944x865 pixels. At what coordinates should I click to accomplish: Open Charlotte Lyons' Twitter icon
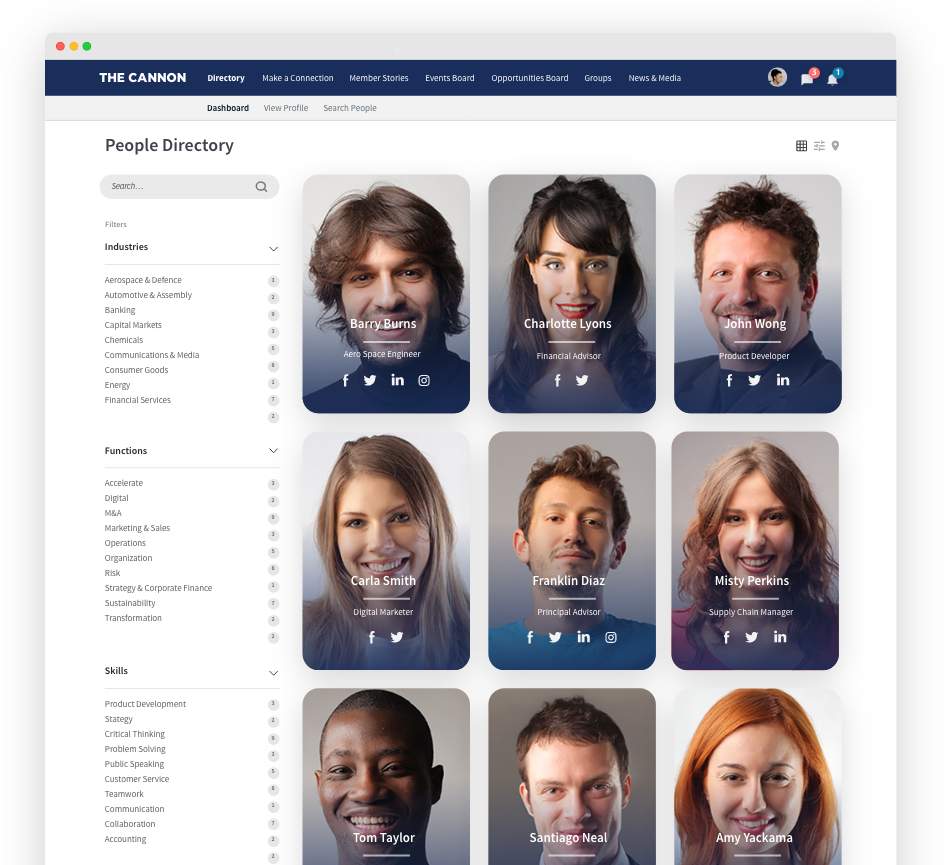pyautogui.click(x=582, y=380)
